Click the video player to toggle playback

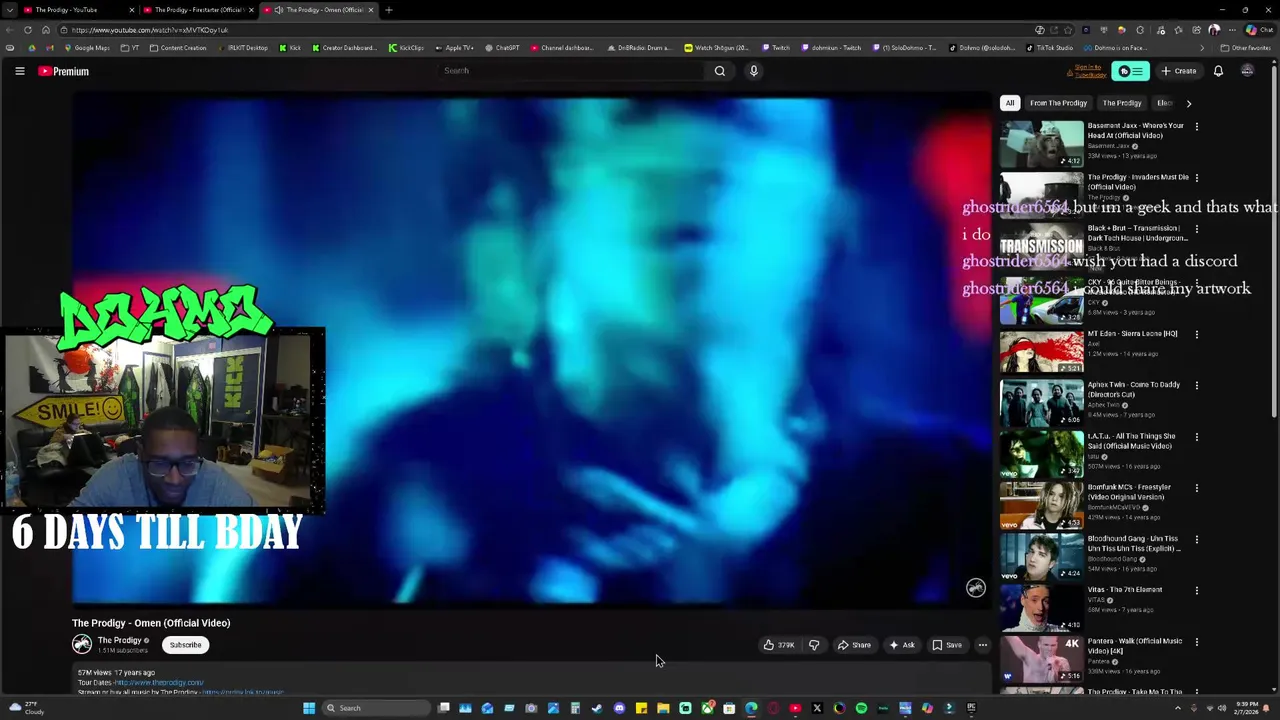531,350
